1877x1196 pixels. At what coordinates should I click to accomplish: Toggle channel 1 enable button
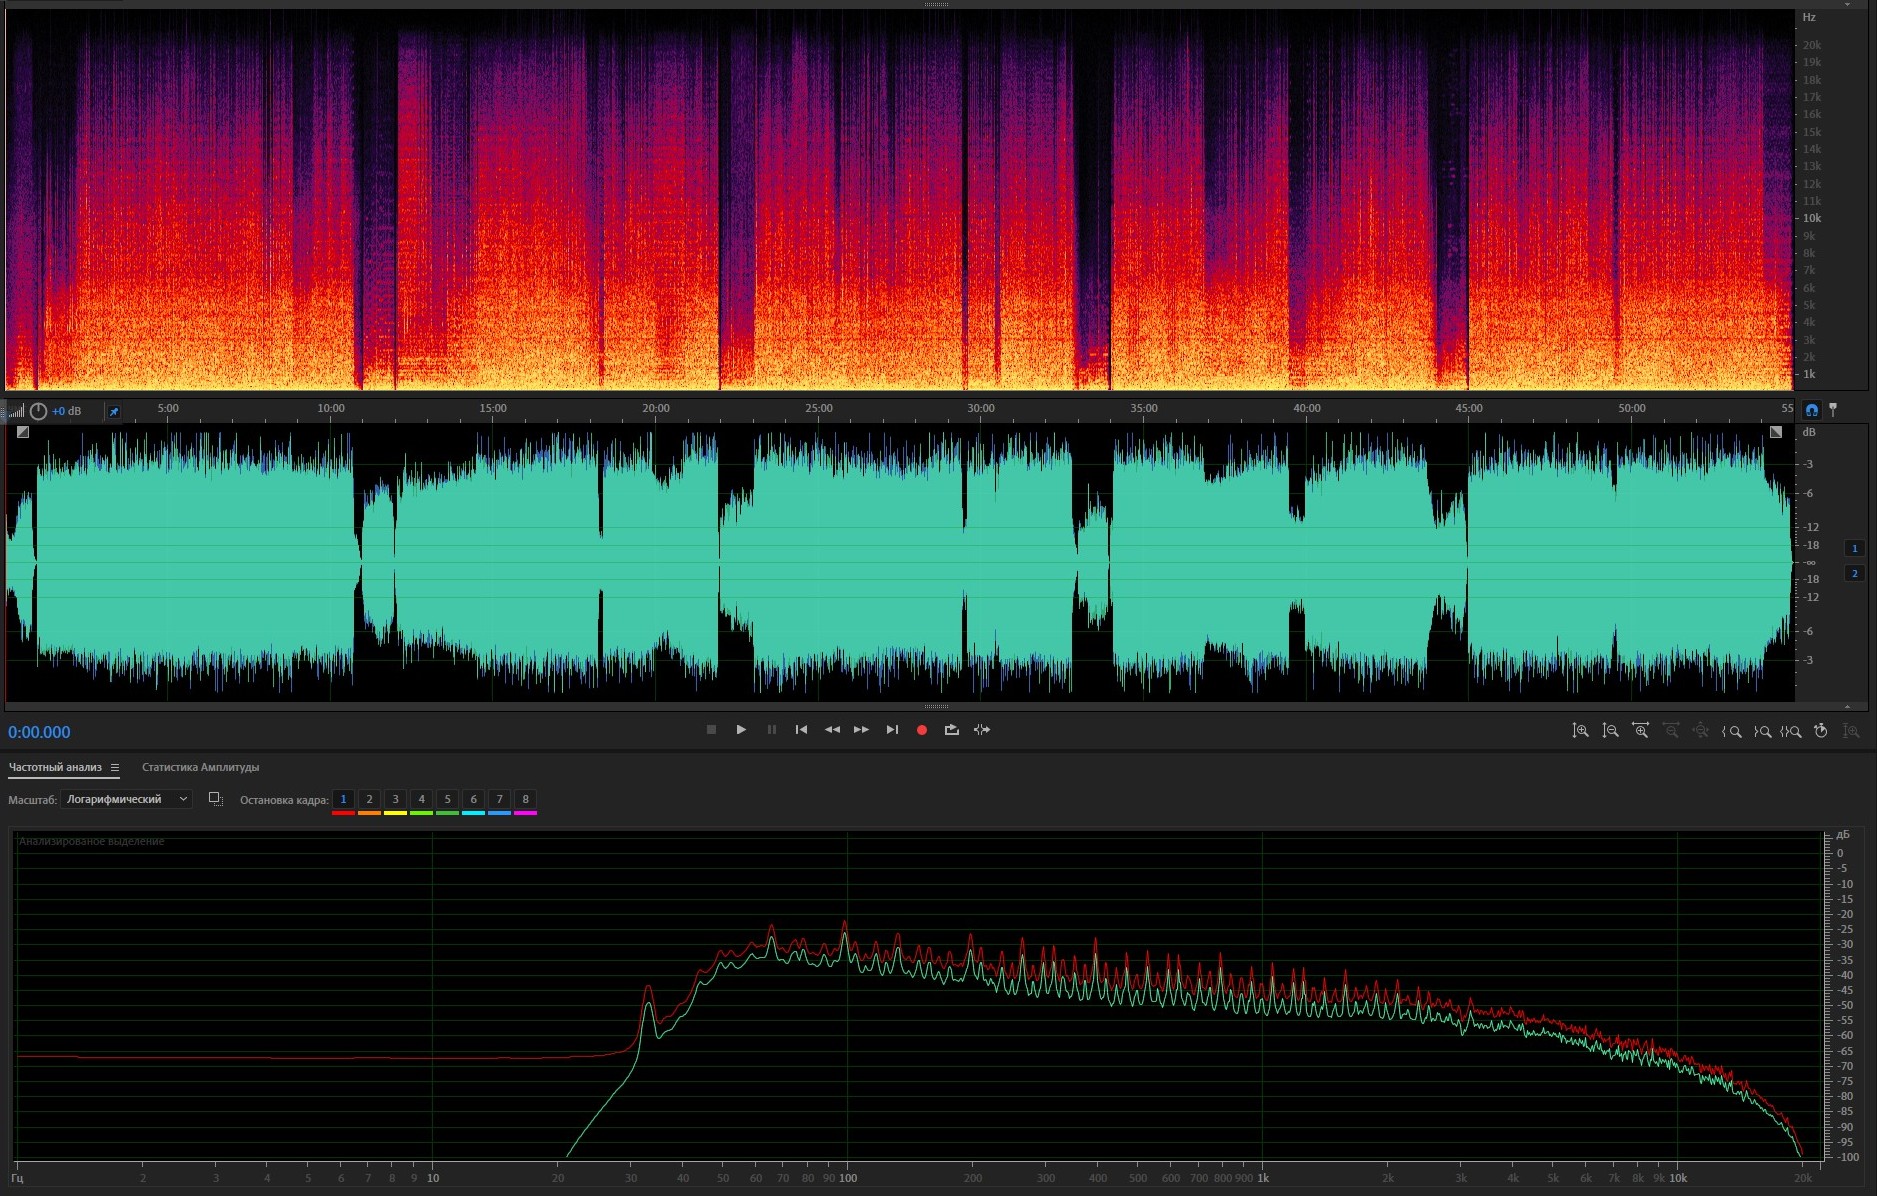click(1854, 548)
